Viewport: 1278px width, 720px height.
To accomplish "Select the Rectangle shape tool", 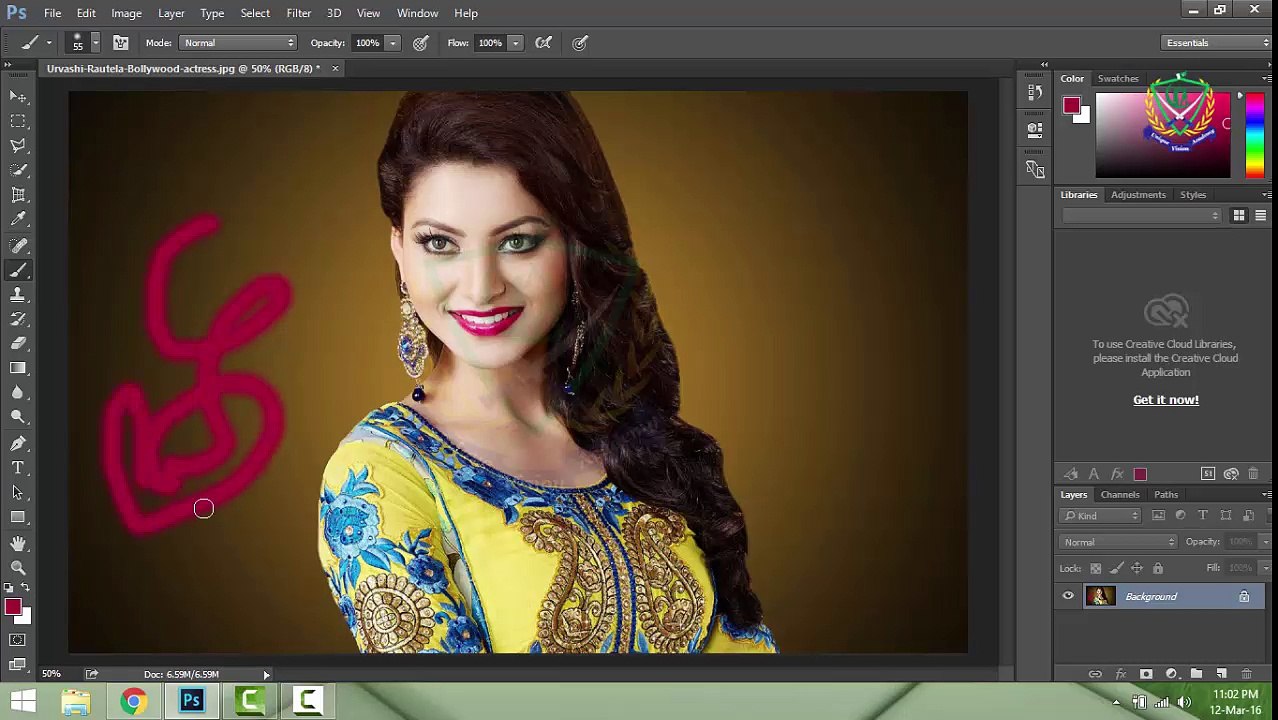I will click(x=18, y=517).
